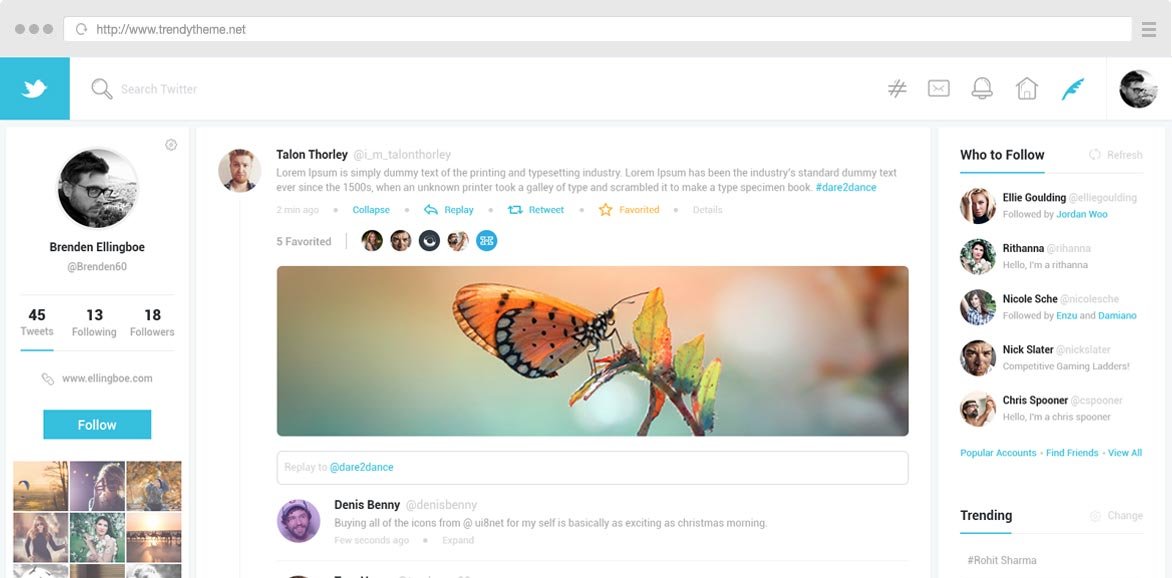Viewport: 1172px width, 578px height.
Task: Toggle the Favorited star on Talon's tweet
Action: coord(629,210)
